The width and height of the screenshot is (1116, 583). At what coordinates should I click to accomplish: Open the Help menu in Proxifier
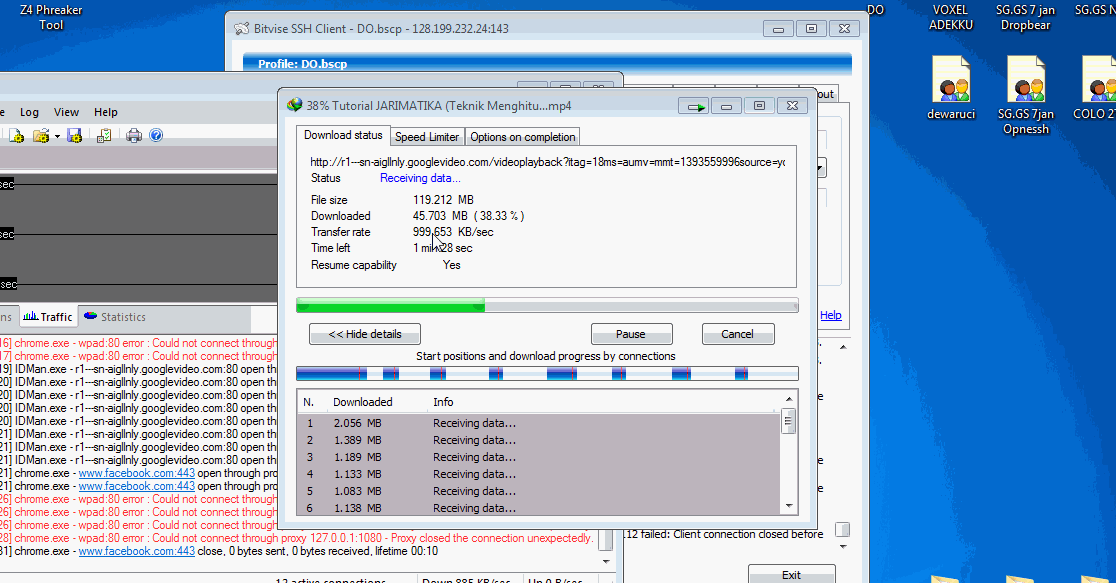point(105,112)
